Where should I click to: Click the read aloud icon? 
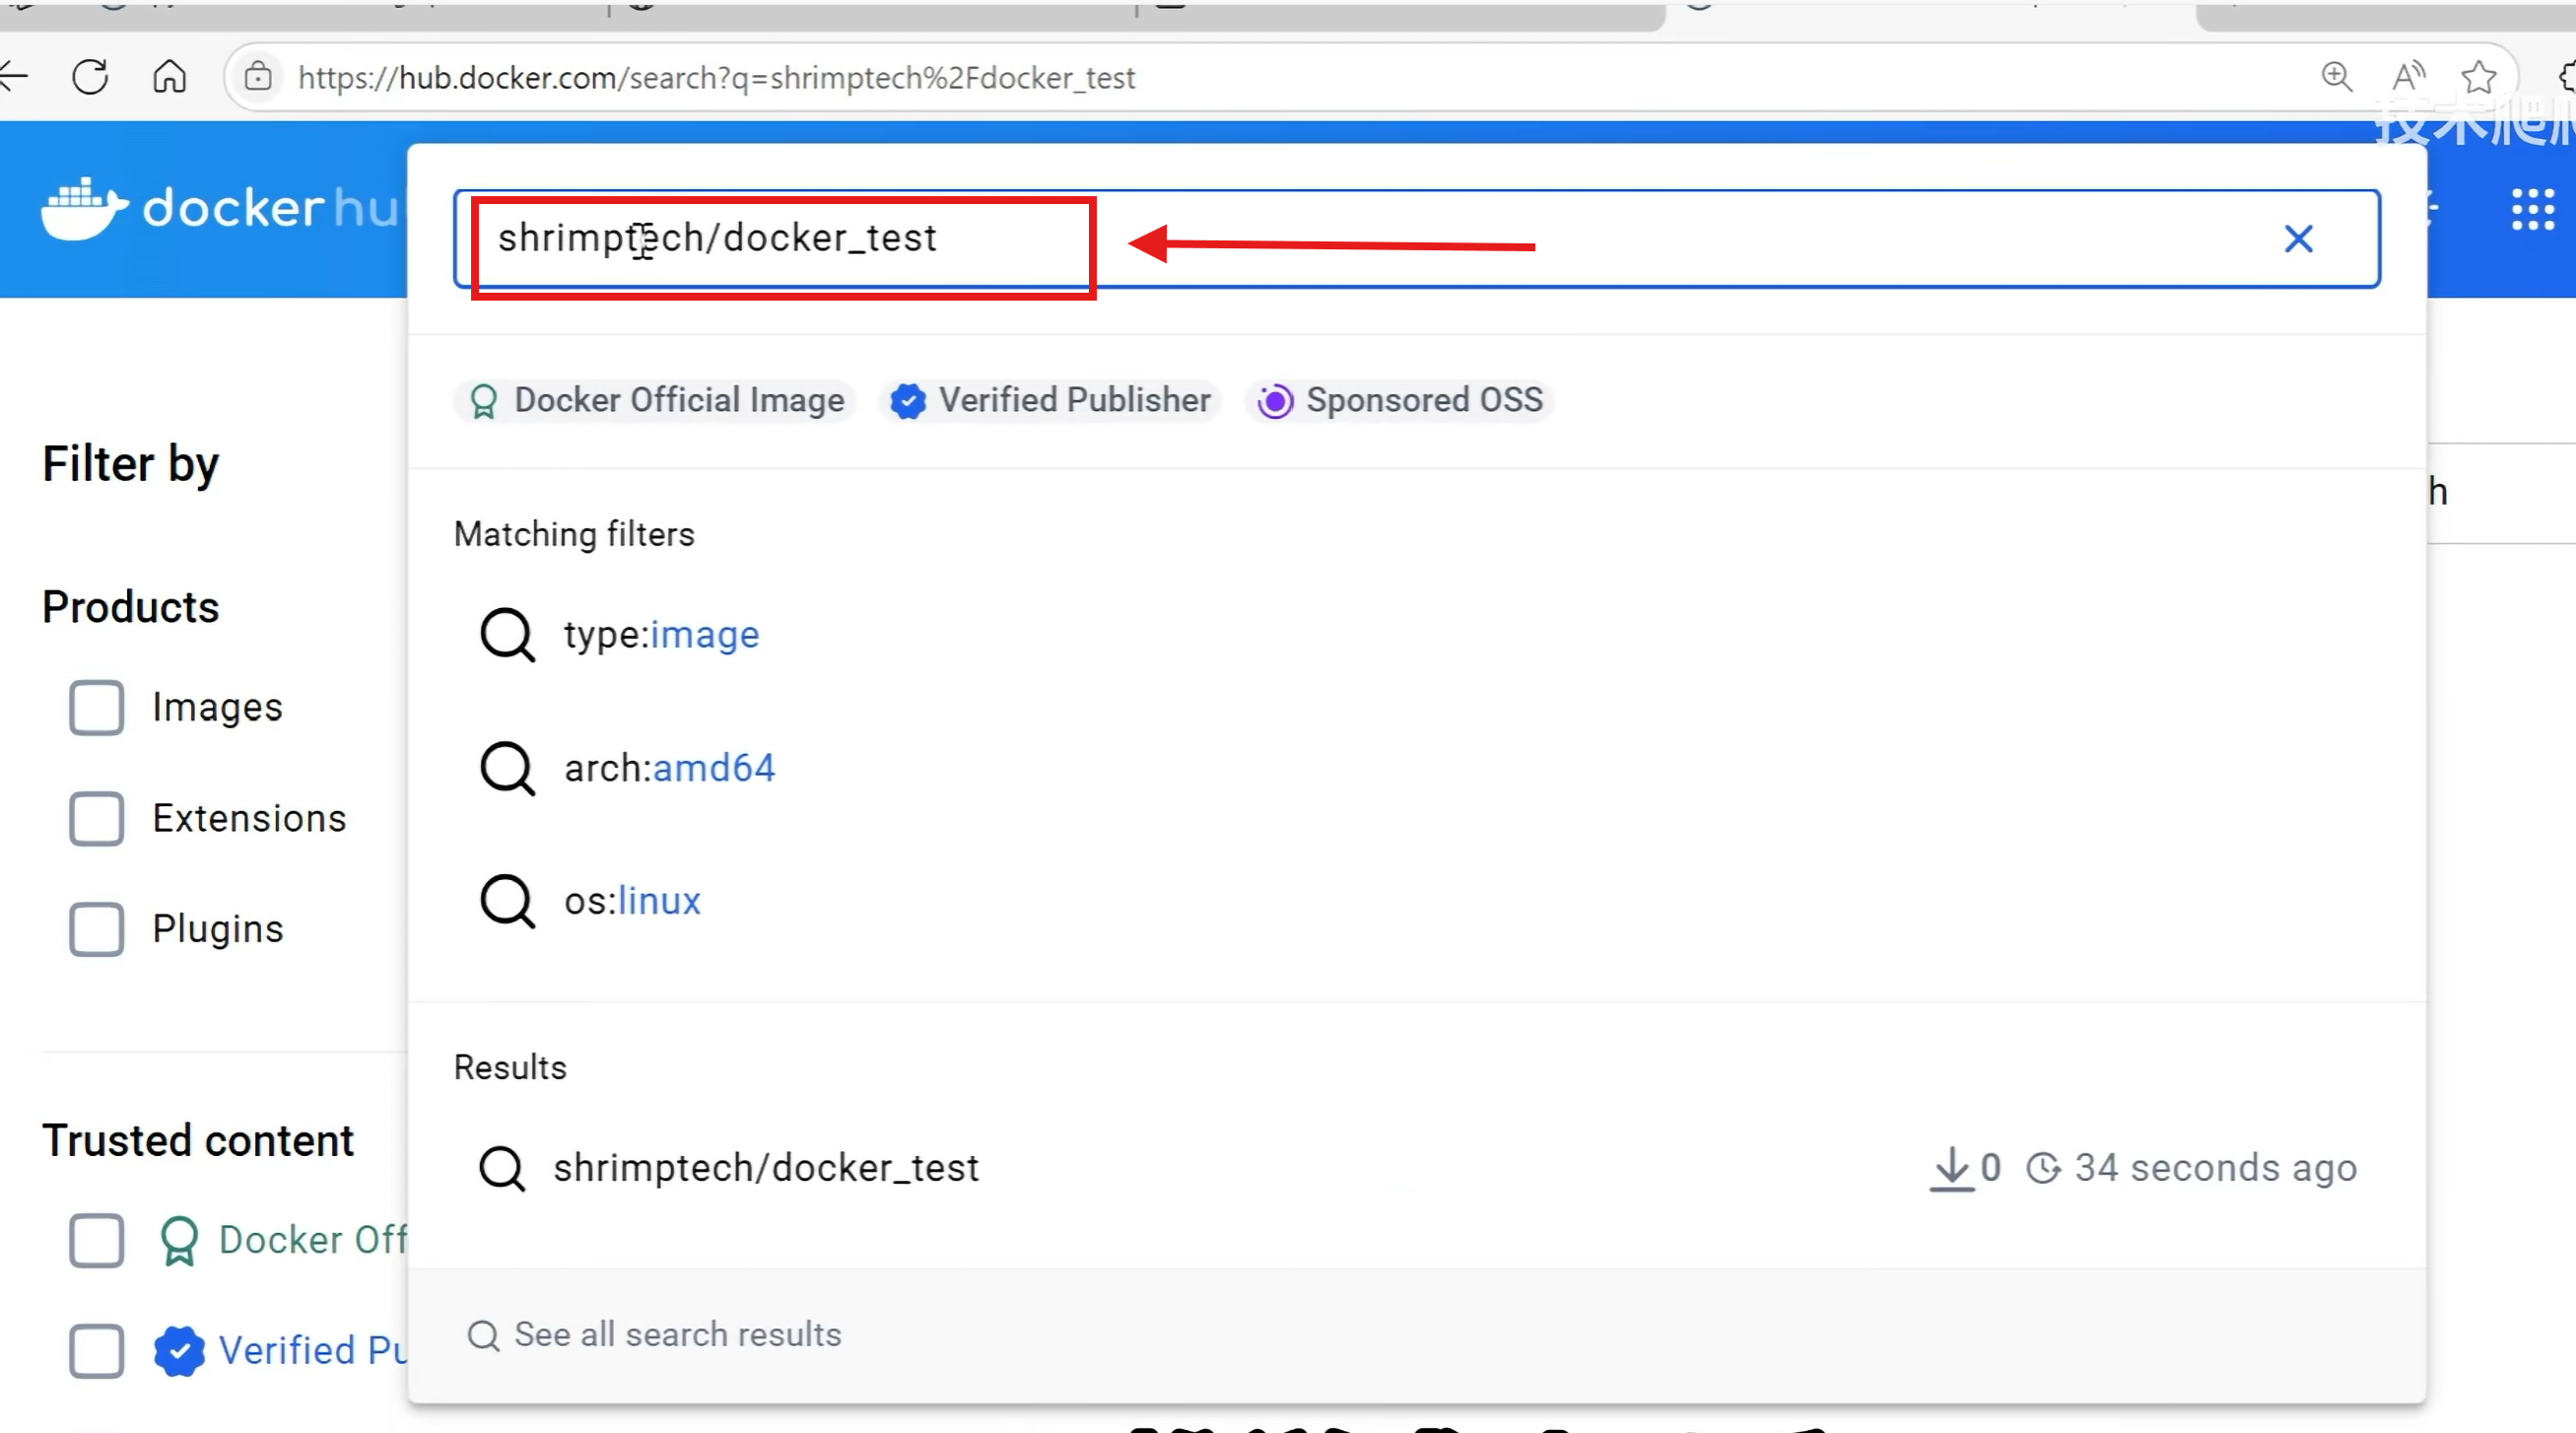click(2408, 77)
